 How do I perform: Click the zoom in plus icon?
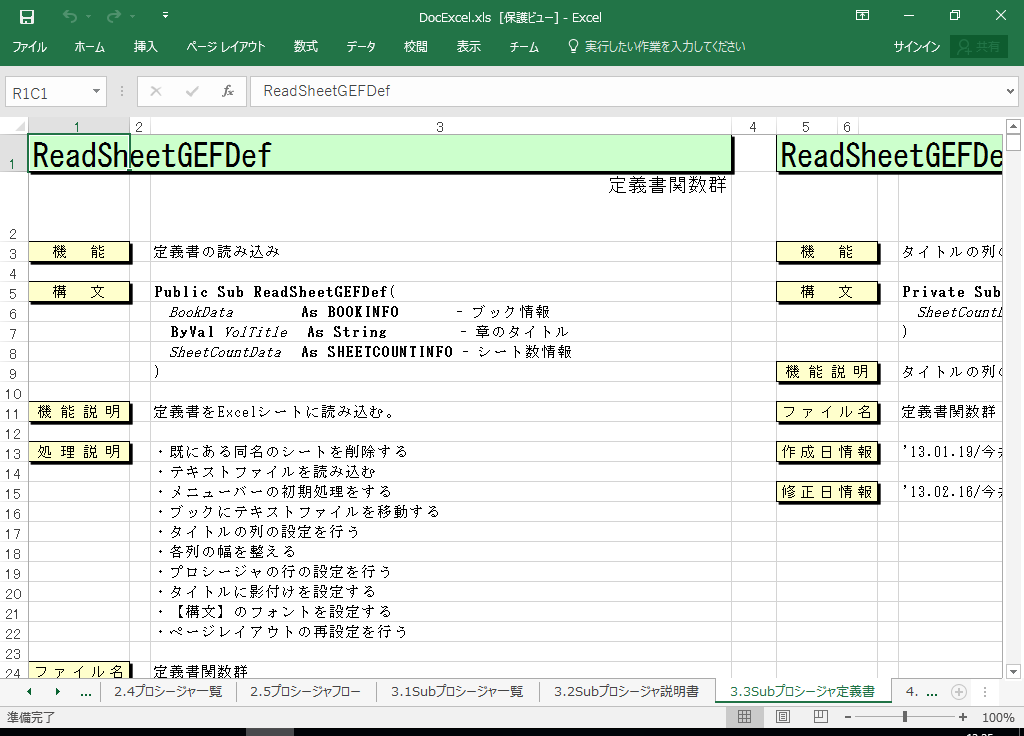click(963, 717)
